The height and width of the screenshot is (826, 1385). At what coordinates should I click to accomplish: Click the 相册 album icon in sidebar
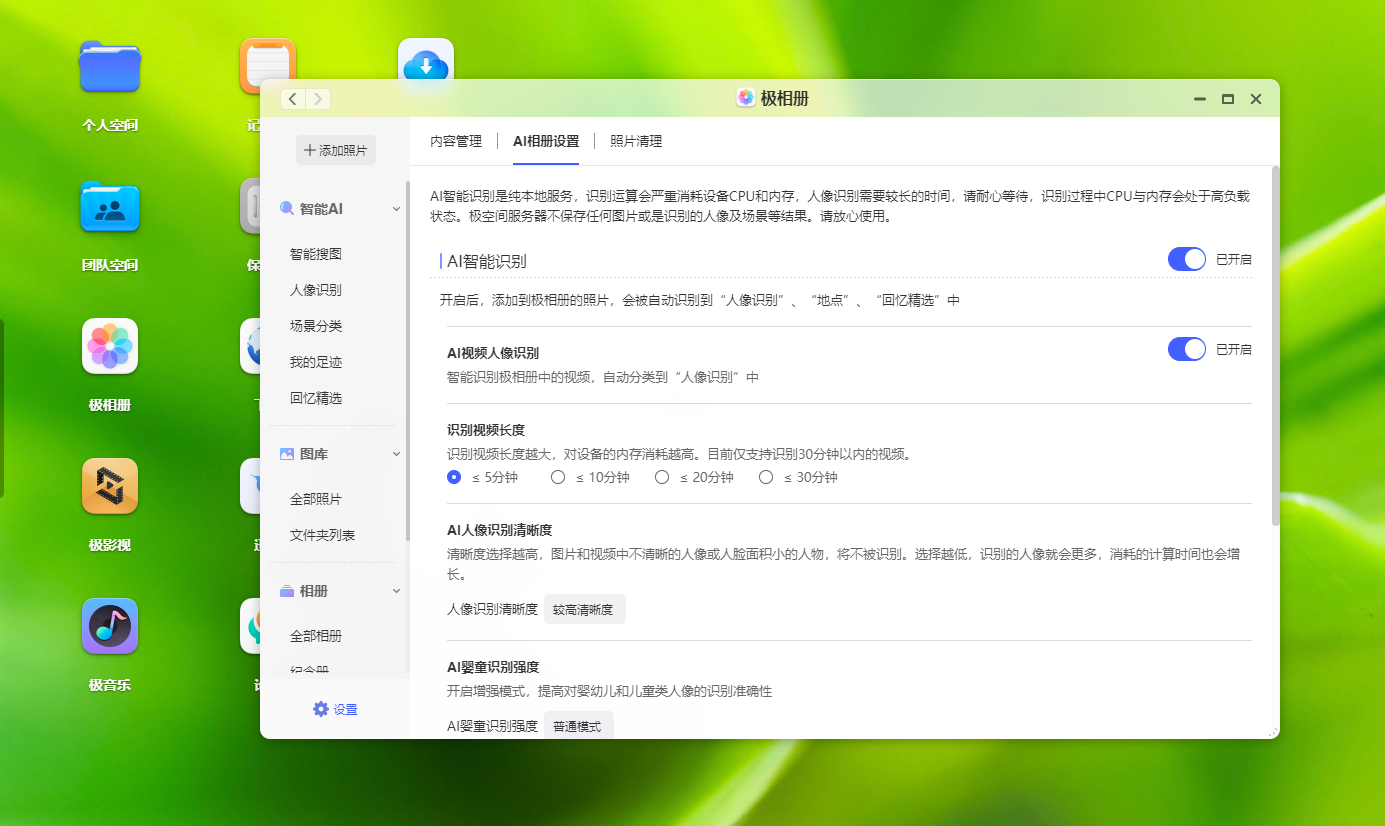287,591
